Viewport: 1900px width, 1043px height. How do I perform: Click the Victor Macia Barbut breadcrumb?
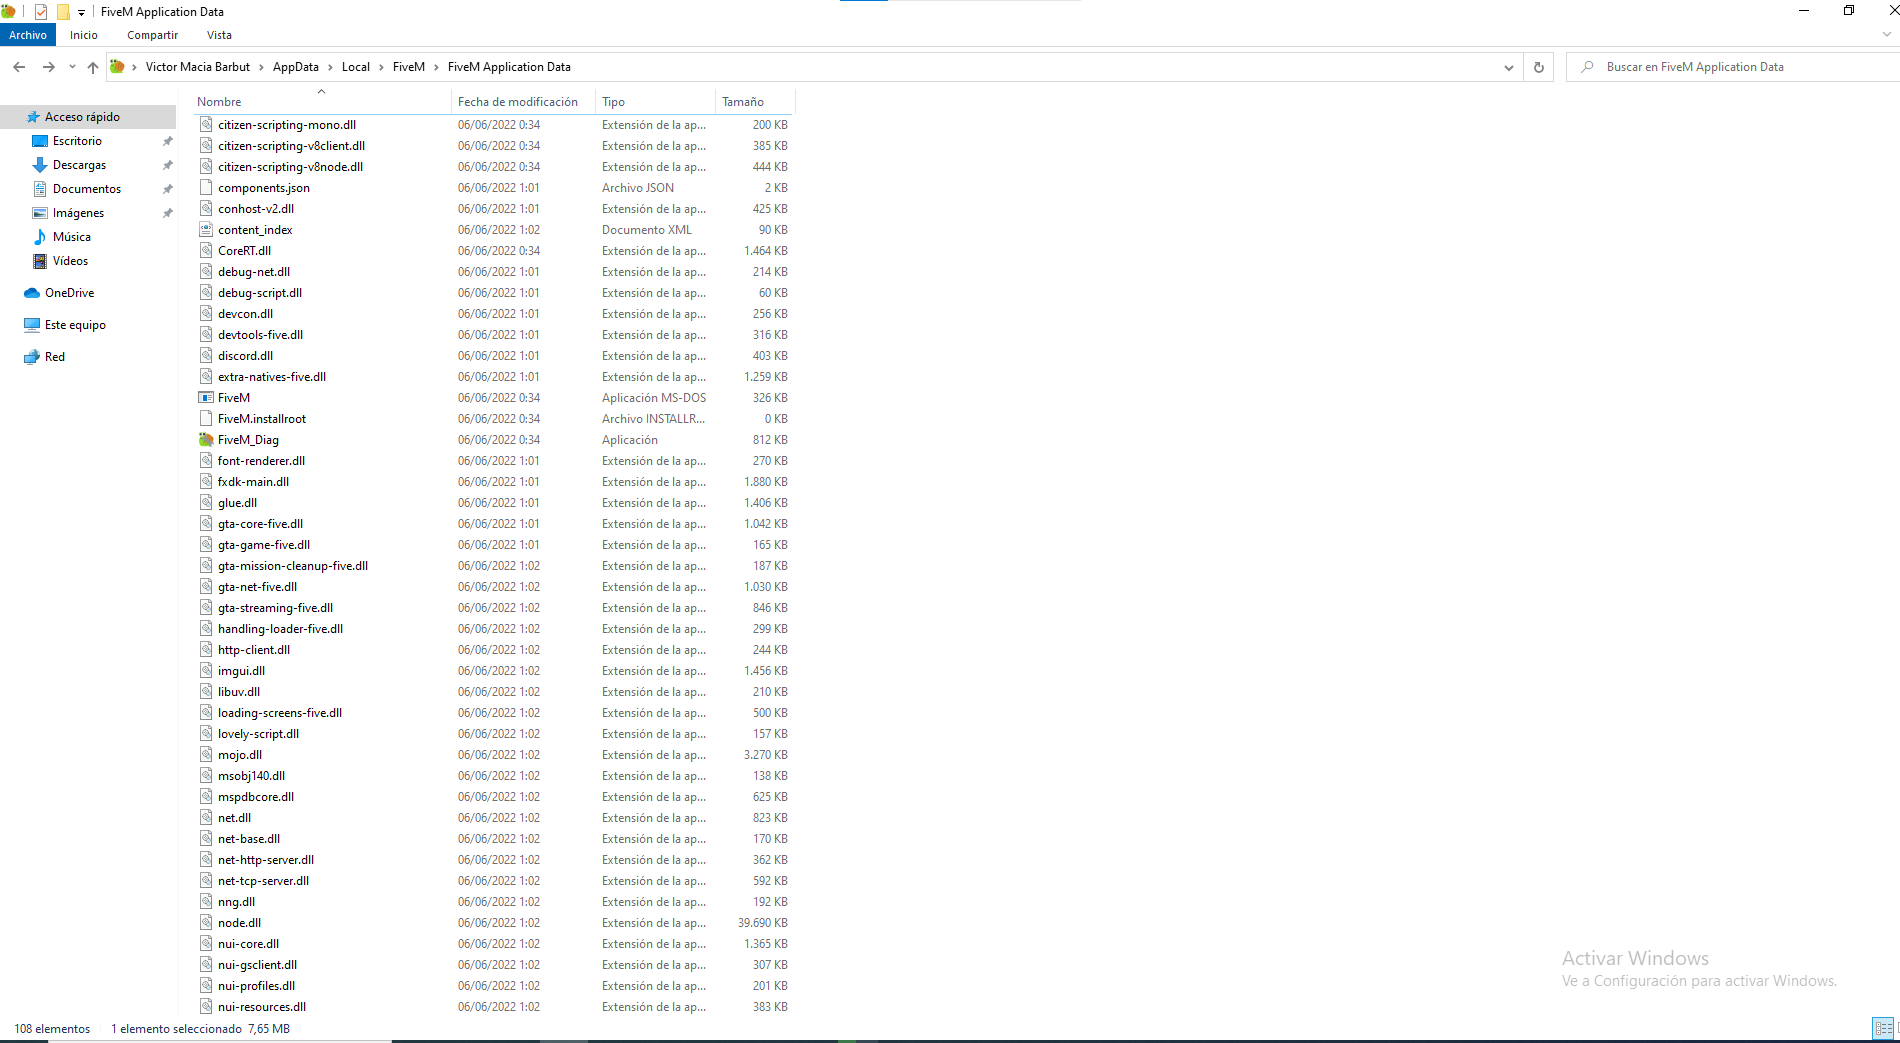point(198,67)
